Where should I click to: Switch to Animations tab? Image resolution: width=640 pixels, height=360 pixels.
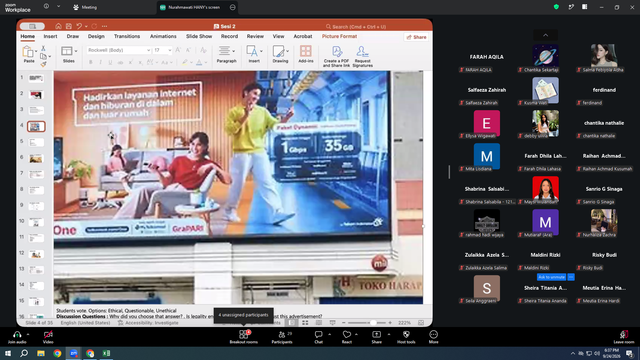tap(163, 36)
